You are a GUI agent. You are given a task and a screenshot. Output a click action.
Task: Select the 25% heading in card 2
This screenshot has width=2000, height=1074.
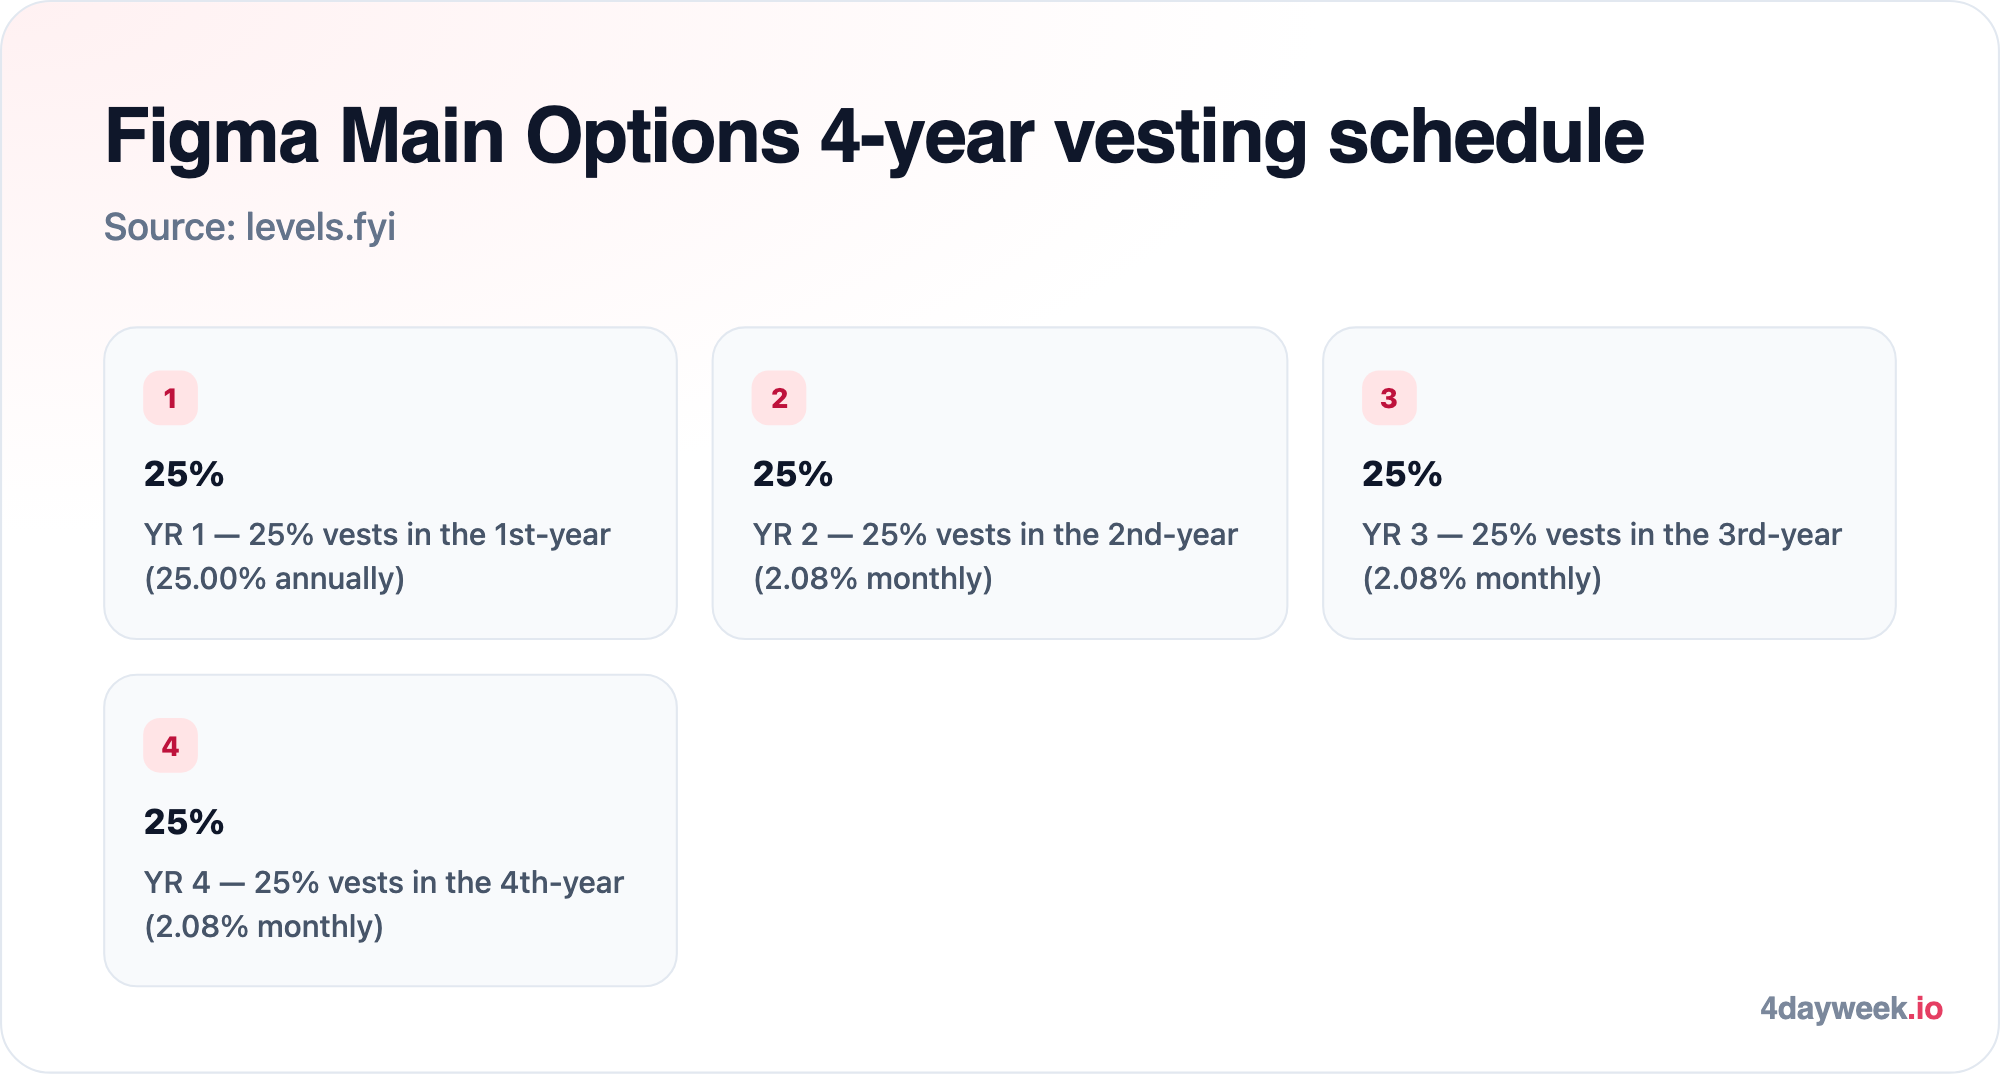tap(793, 474)
